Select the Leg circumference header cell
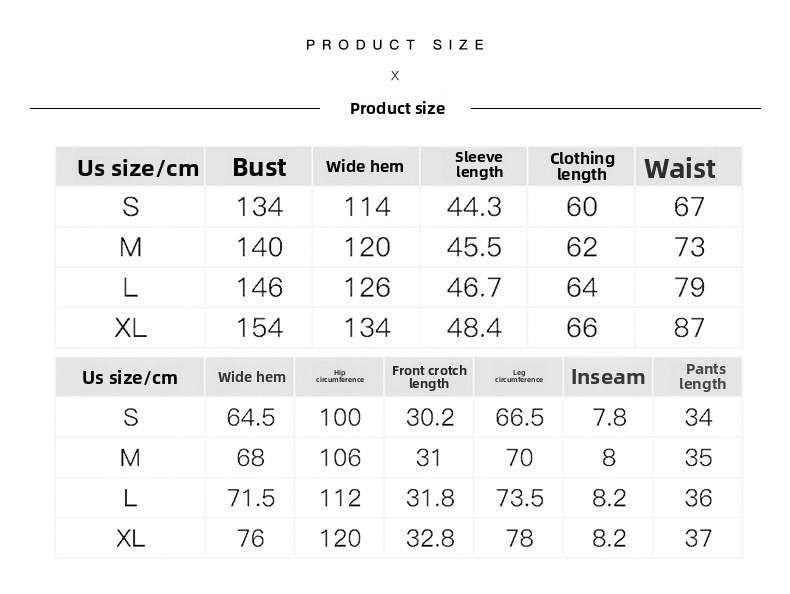The height and width of the screenshot is (594, 790). [x=519, y=377]
